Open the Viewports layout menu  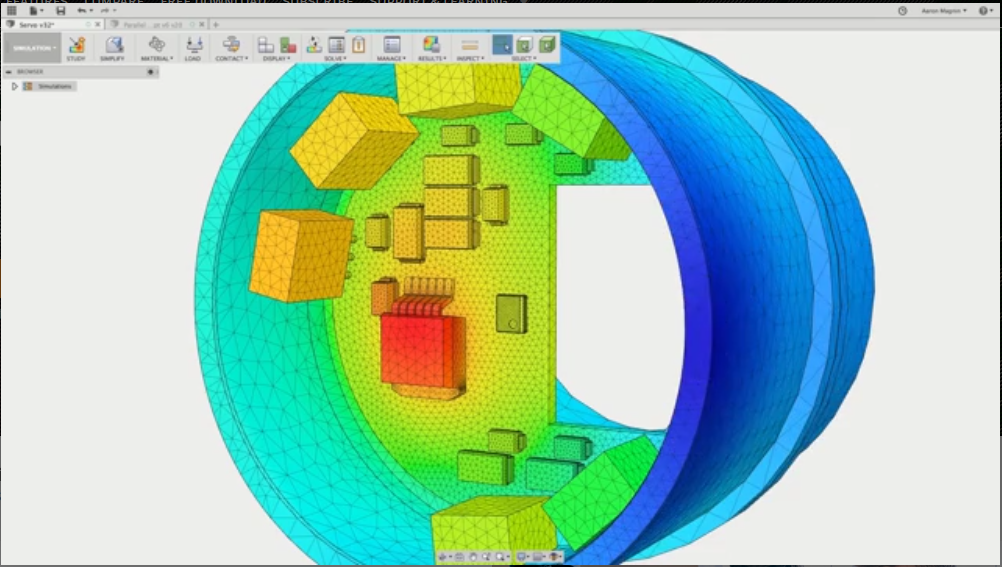tap(555, 557)
